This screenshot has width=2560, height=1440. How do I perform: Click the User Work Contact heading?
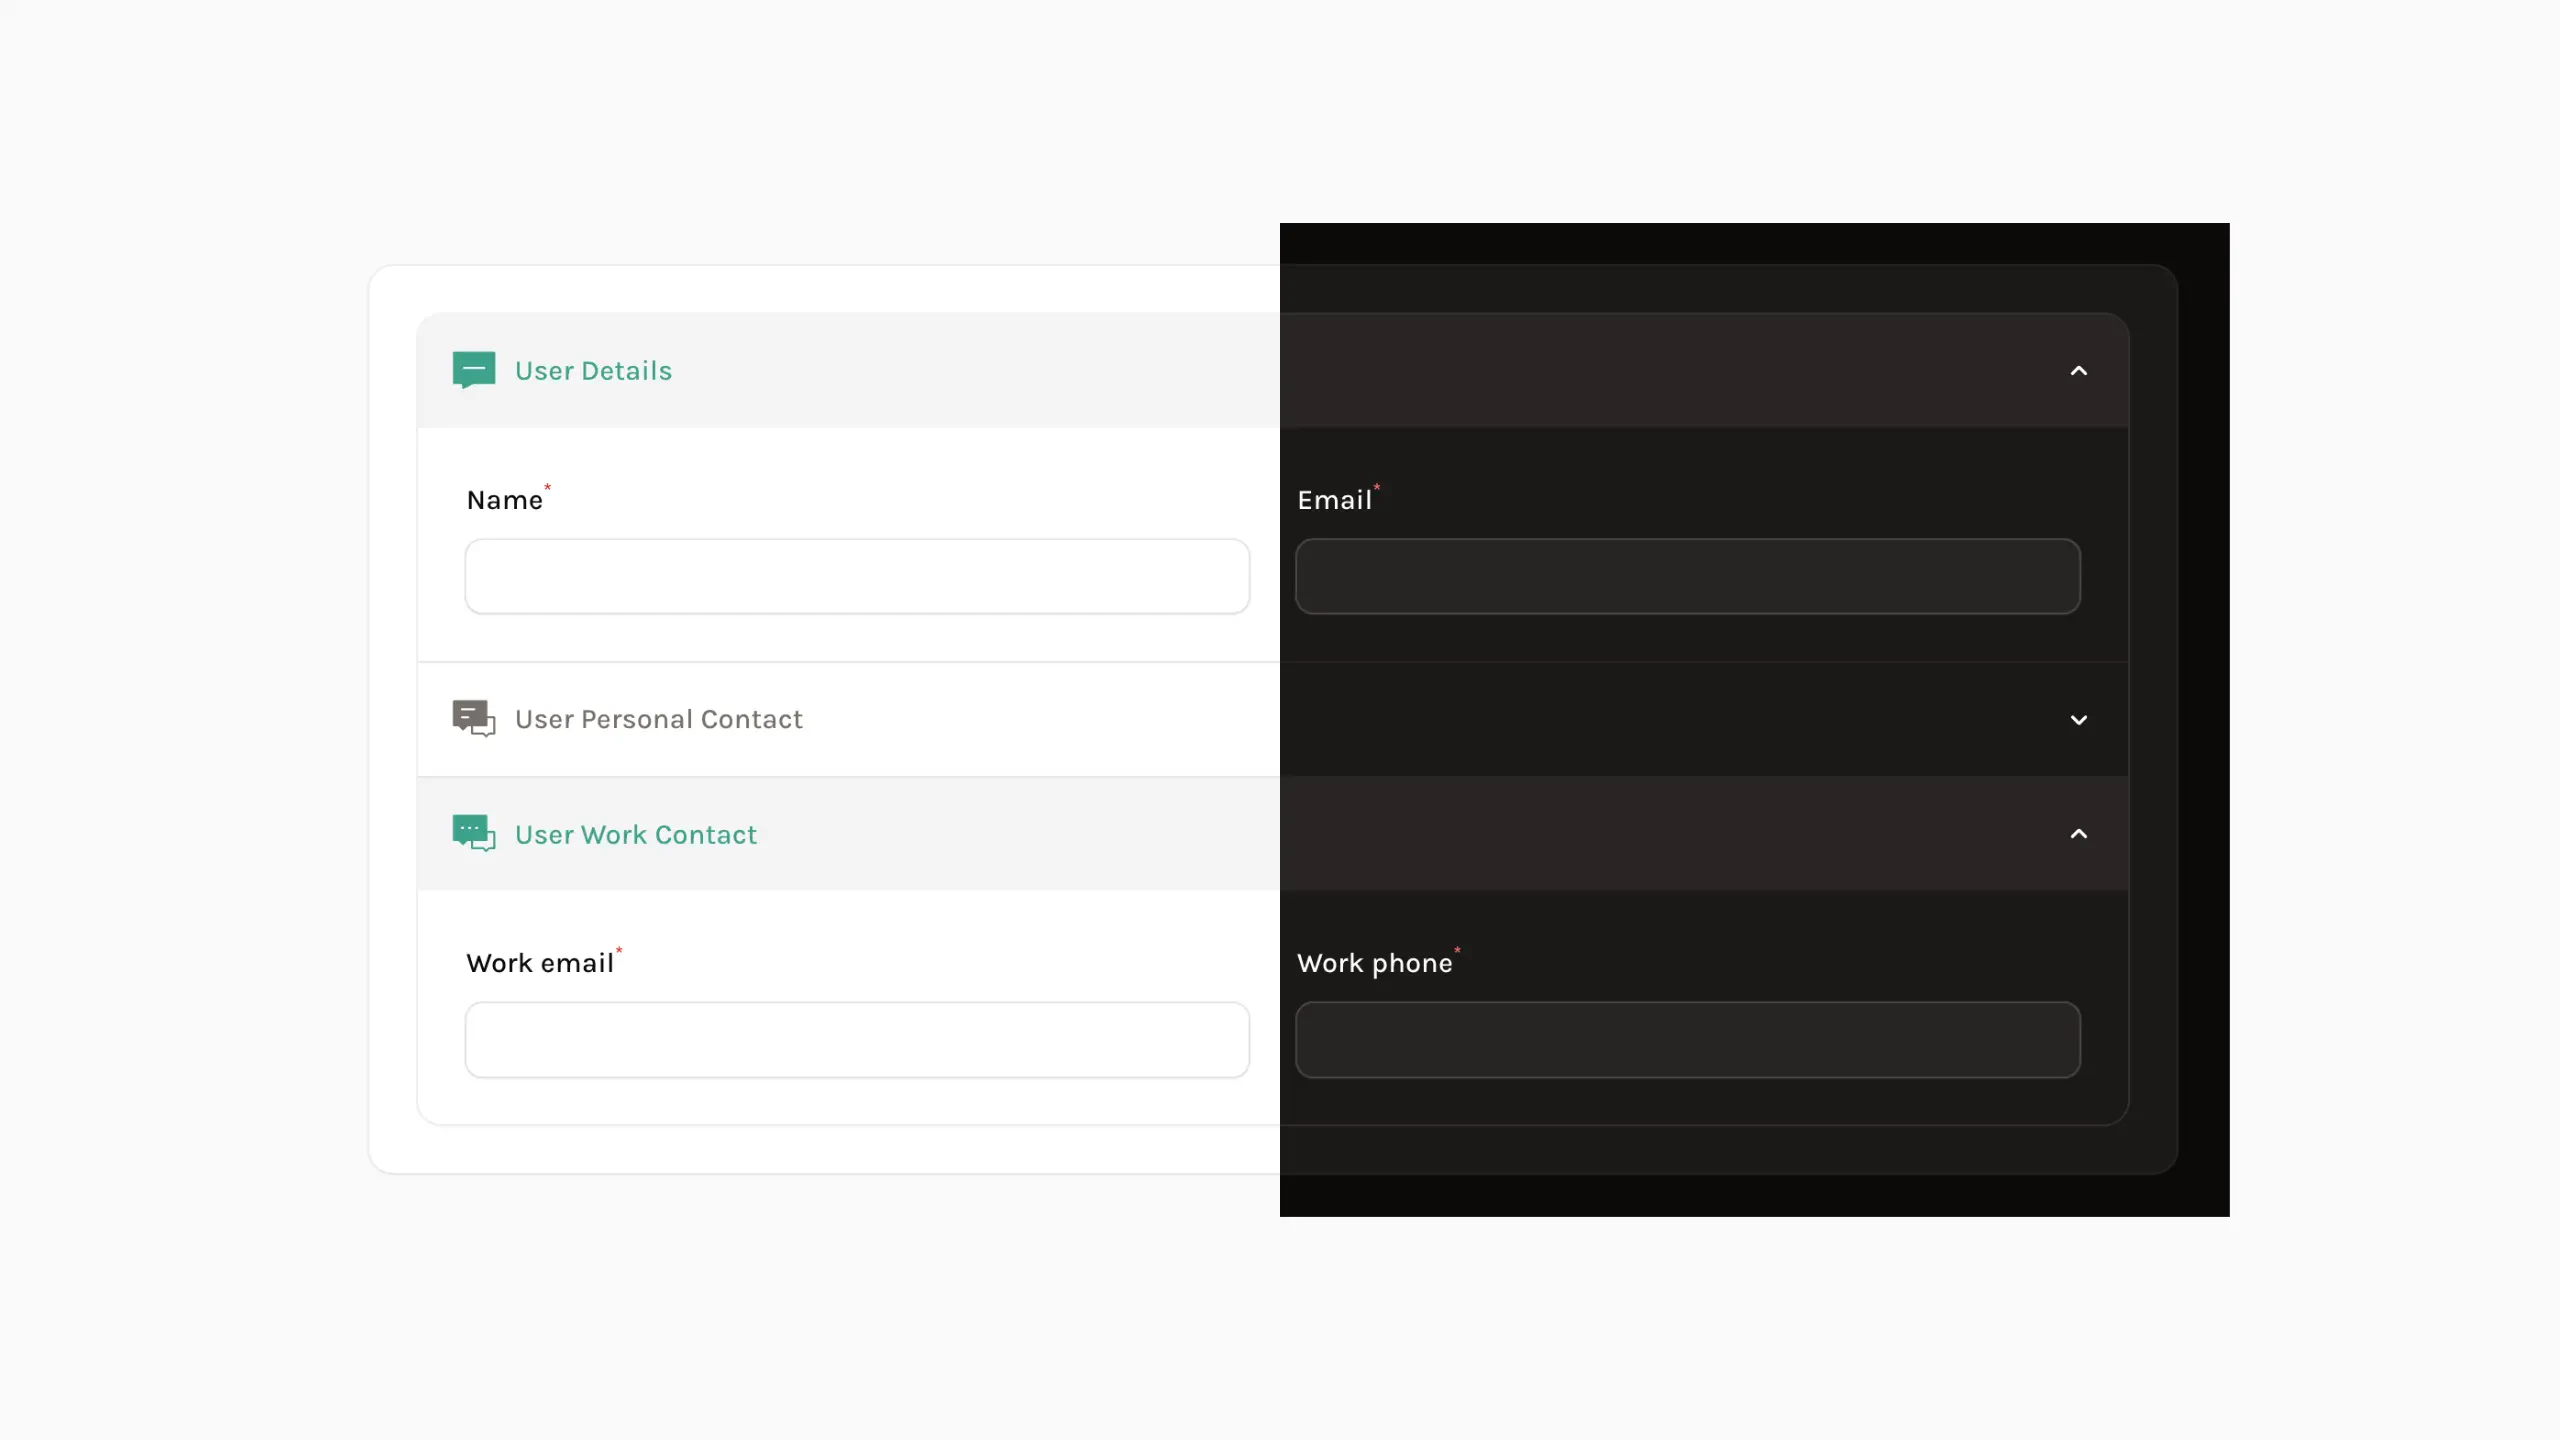click(635, 835)
